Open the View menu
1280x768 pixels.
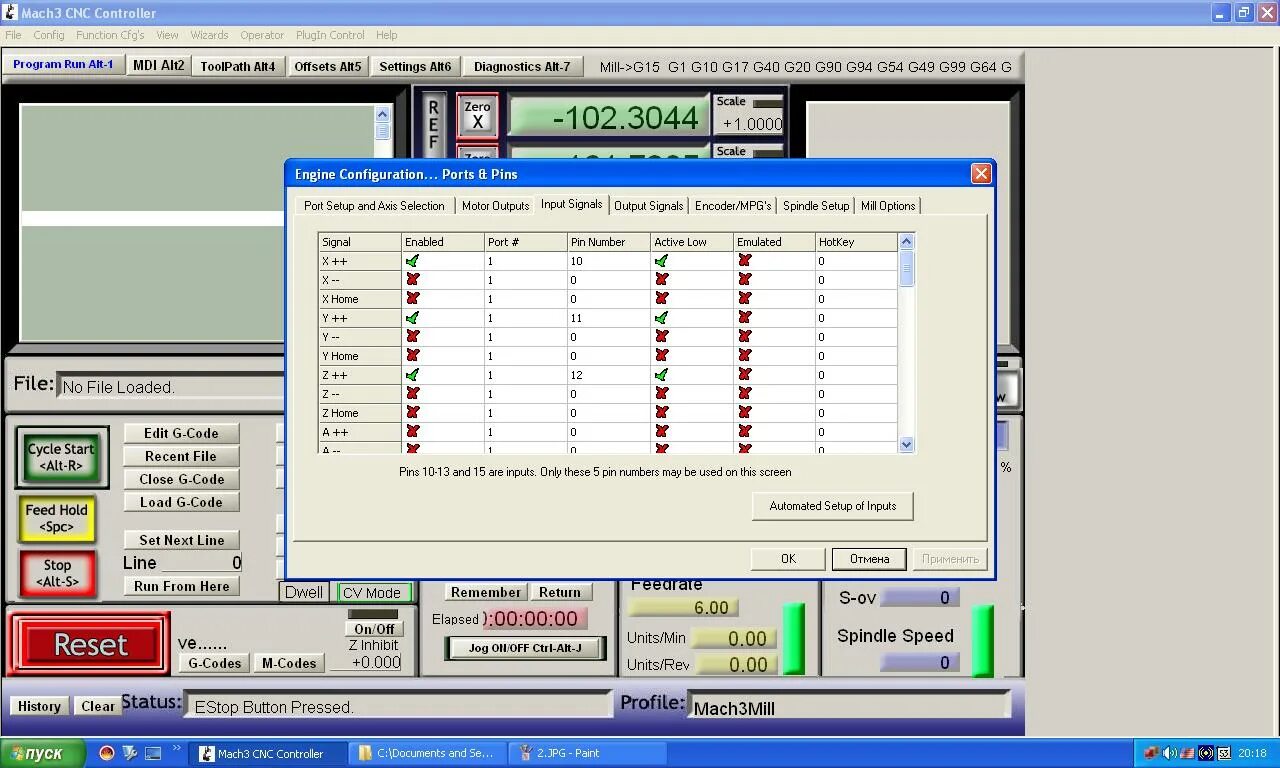point(167,35)
